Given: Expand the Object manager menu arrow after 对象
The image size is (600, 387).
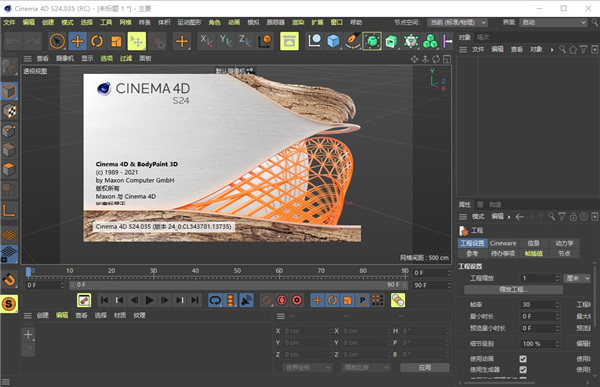Looking at the screenshot, I should [552, 49].
